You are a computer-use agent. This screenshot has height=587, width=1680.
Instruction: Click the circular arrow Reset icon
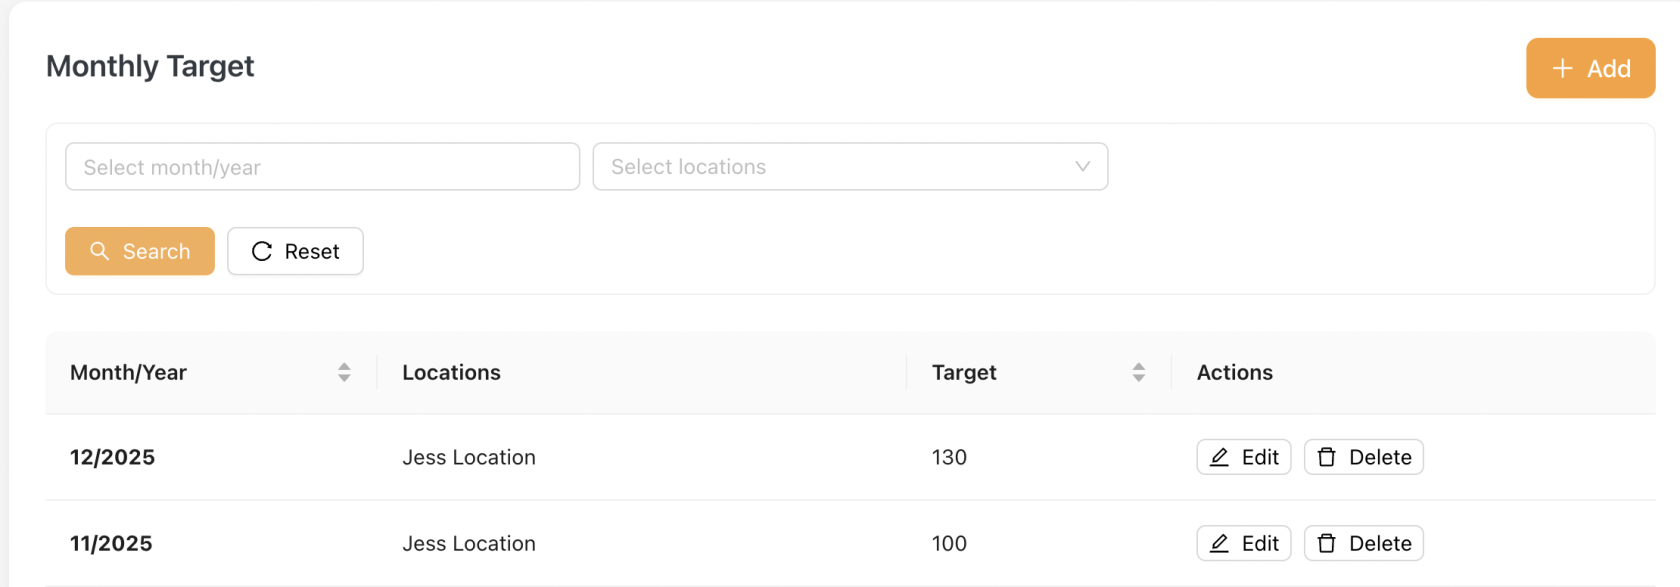click(x=262, y=251)
